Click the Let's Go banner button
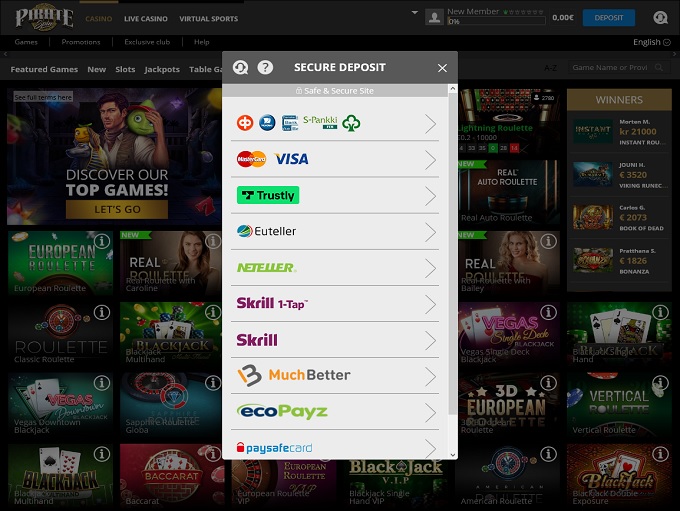The image size is (680, 511). [117, 209]
